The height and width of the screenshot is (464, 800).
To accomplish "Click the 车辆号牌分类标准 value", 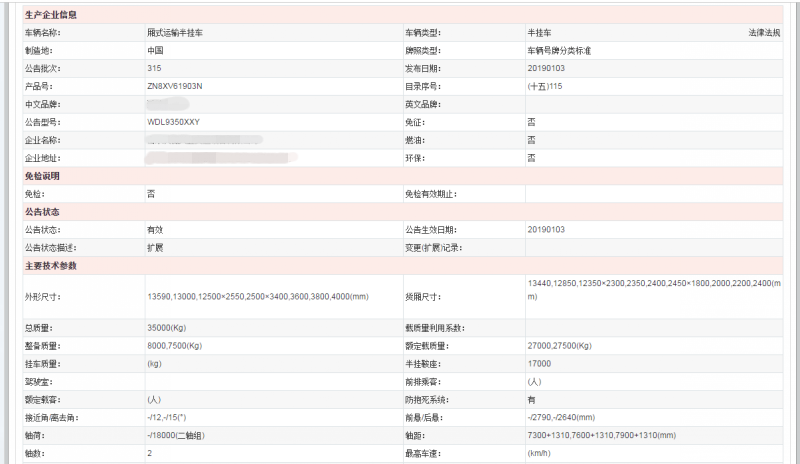I will pos(559,50).
